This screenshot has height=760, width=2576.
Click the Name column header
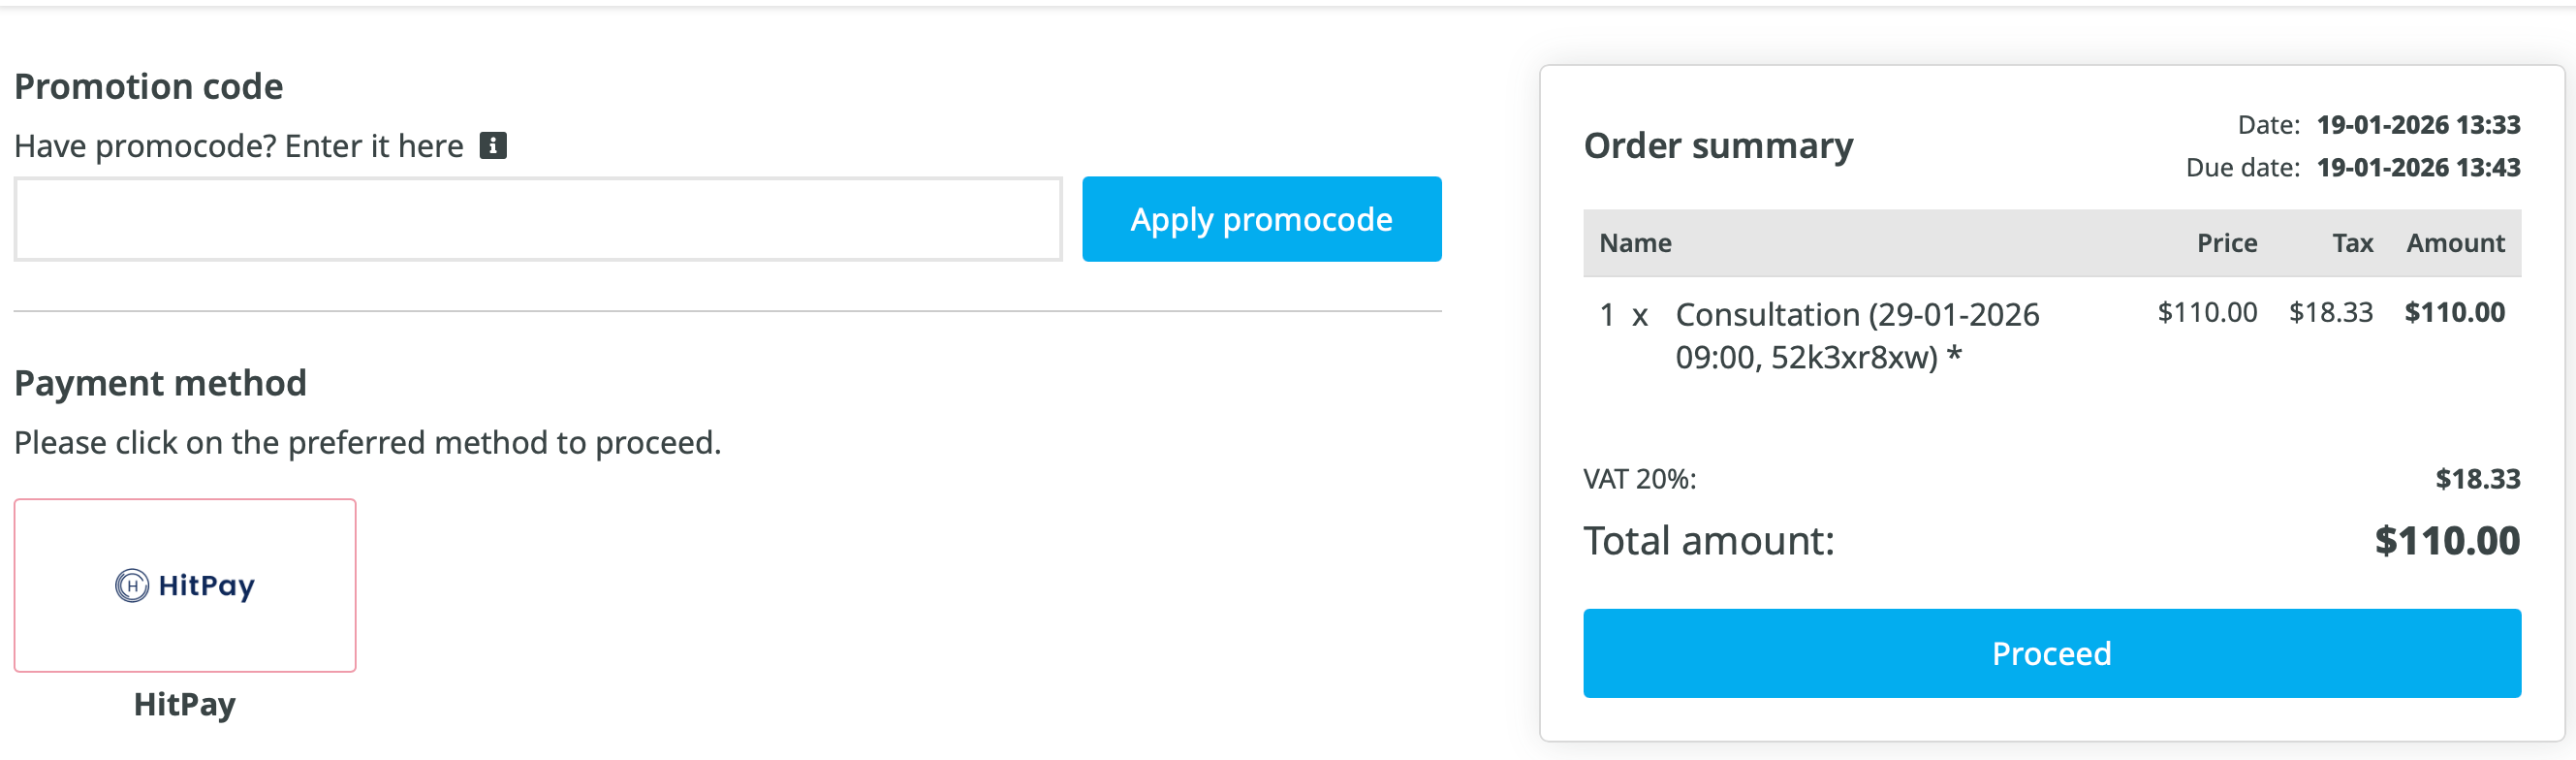[x=1635, y=243]
